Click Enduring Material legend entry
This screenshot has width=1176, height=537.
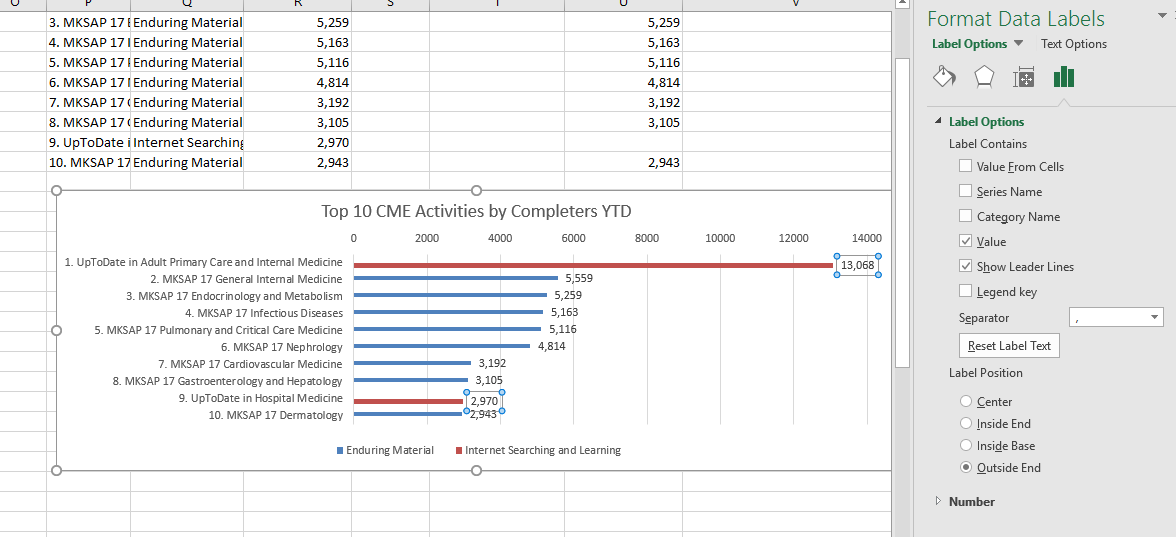[x=385, y=450]
